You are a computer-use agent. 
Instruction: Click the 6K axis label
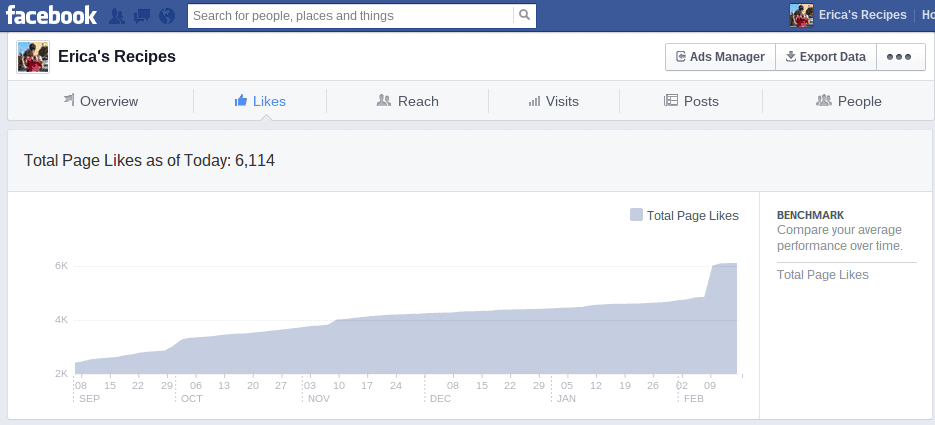61,266
